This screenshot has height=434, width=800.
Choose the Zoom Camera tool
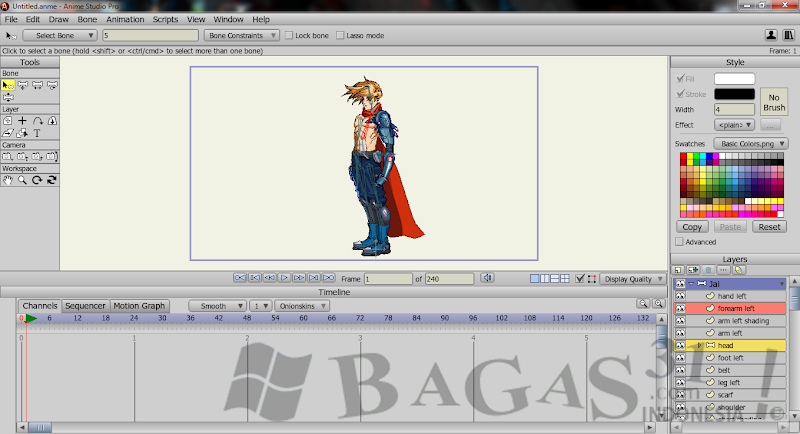[x=23, y=157]
